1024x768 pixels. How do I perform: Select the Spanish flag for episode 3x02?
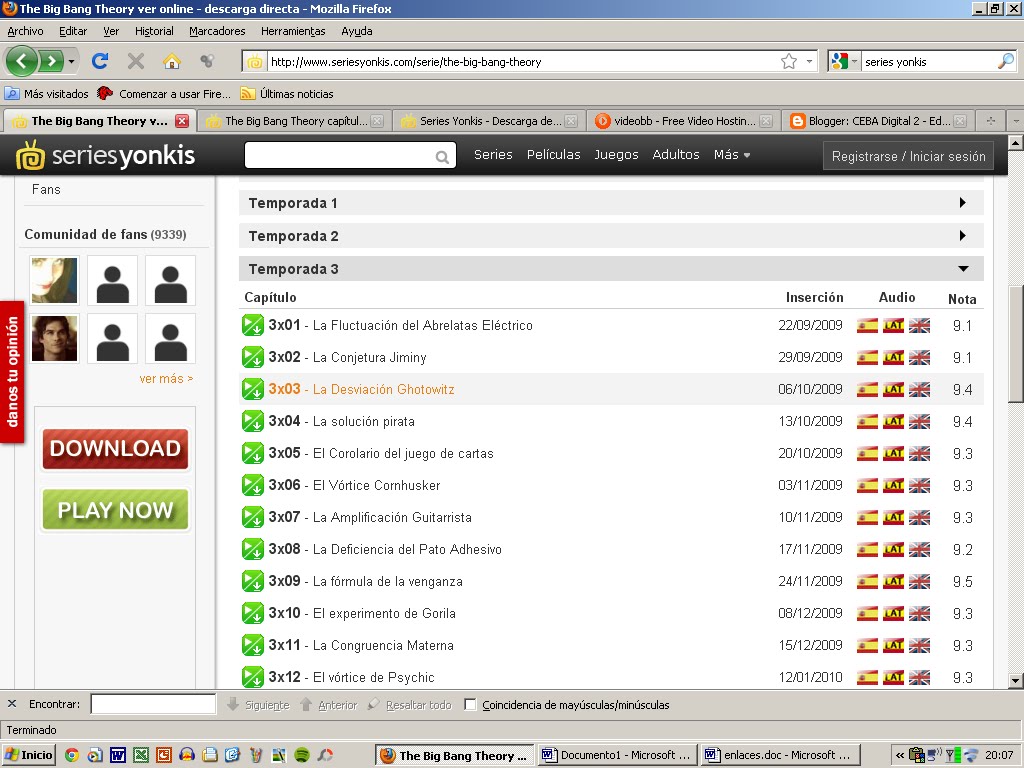coord(867,357)
